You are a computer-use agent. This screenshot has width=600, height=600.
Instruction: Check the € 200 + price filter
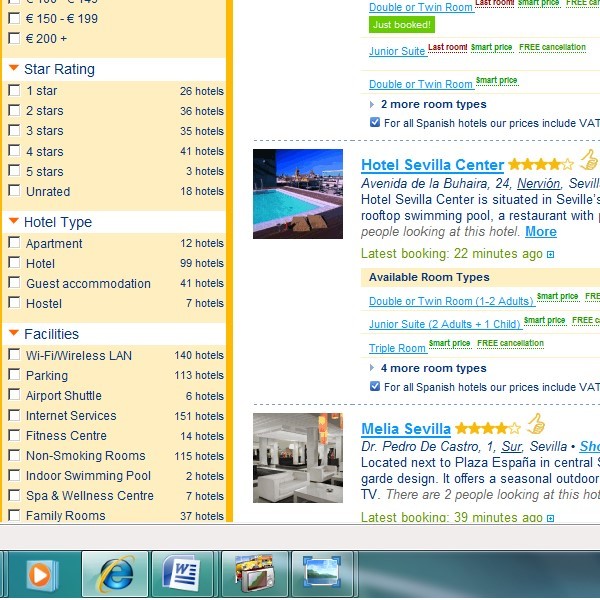(14, 38)
